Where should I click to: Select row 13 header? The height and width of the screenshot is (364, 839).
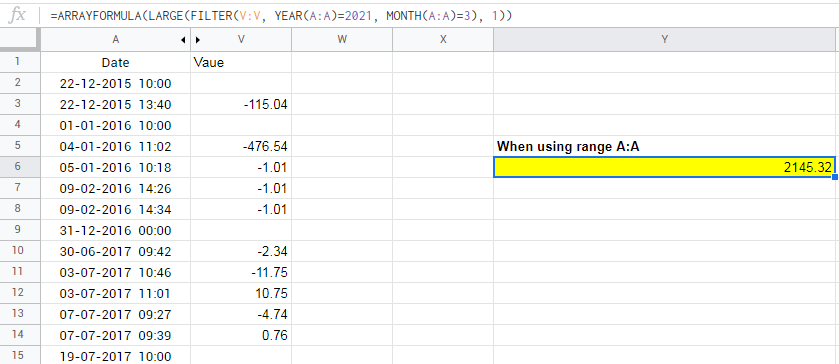[x=20, y=314]
